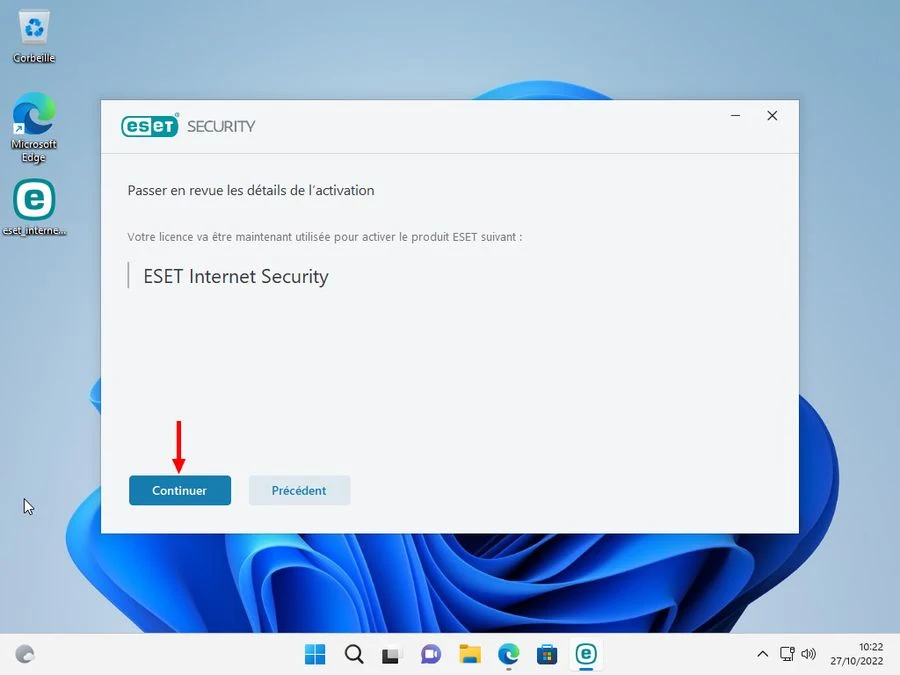Select the Microsoft Edge desktop shortcut
The width and height of the screenshot is (900, 675).
(x=34, y=127)
